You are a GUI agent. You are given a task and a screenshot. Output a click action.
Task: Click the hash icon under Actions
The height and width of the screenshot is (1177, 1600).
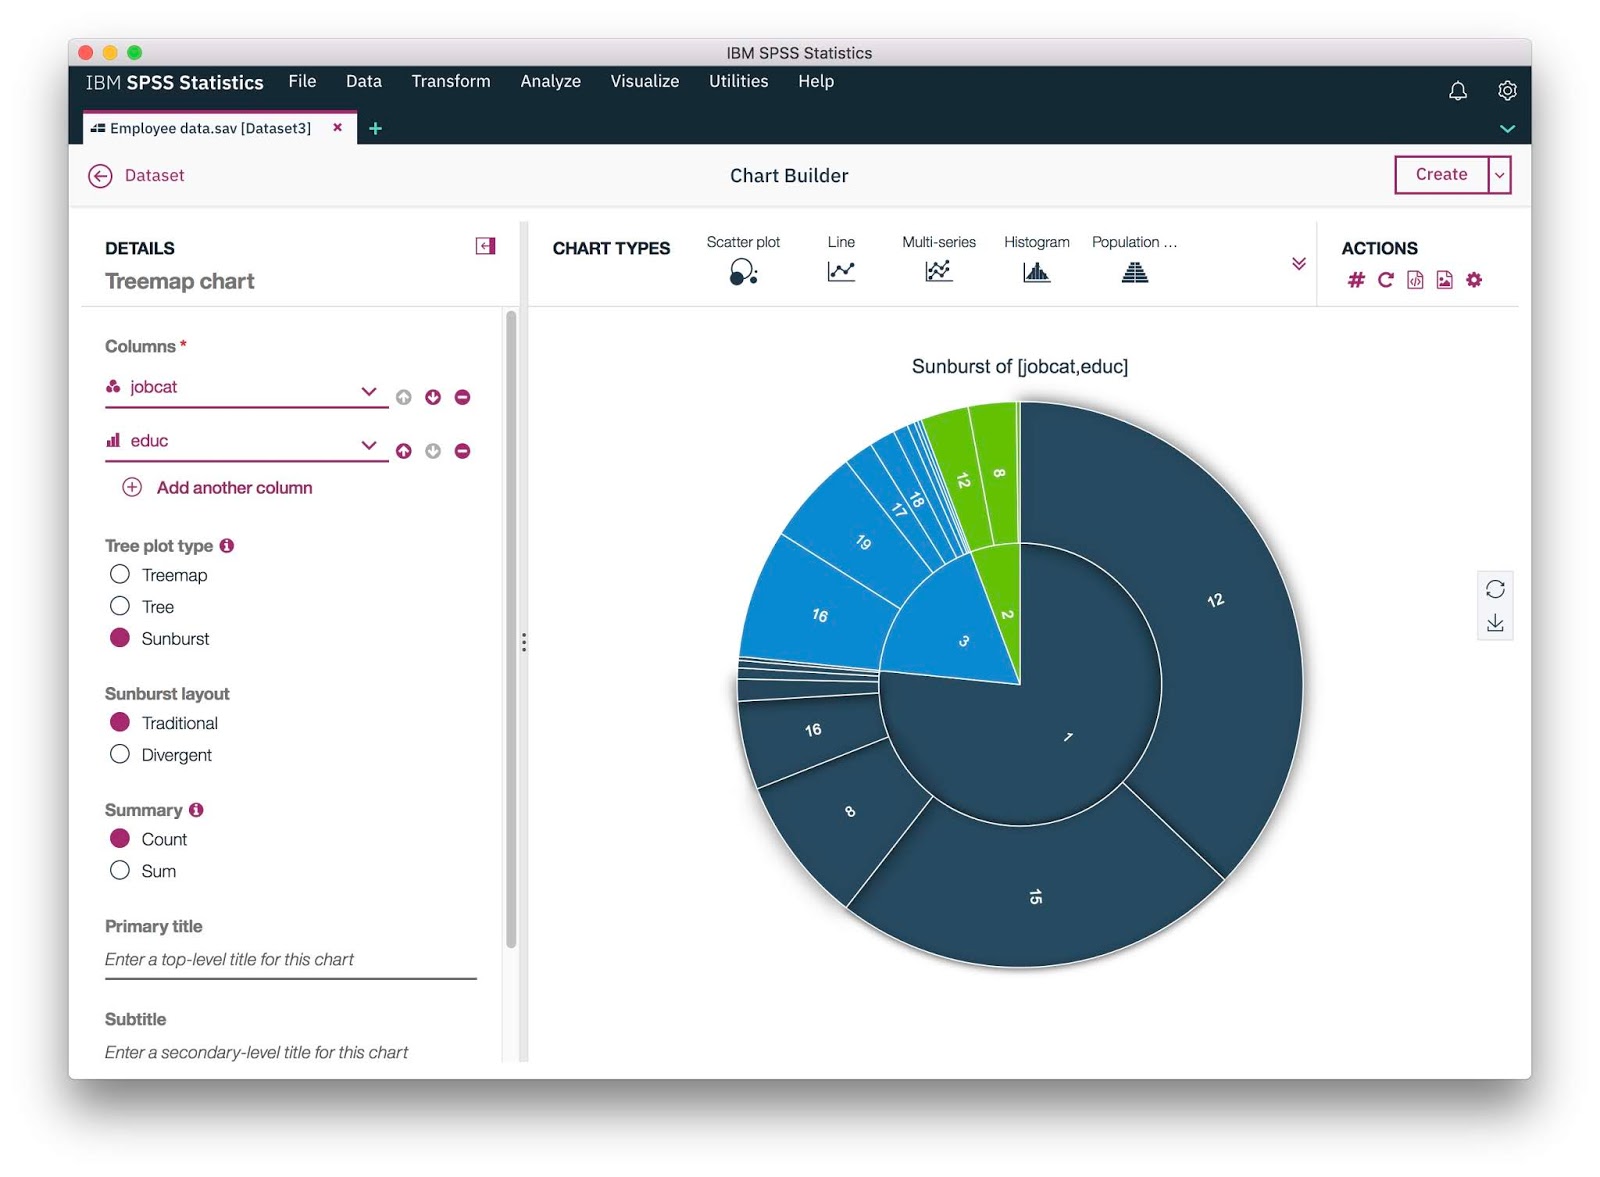point(1356,280)
